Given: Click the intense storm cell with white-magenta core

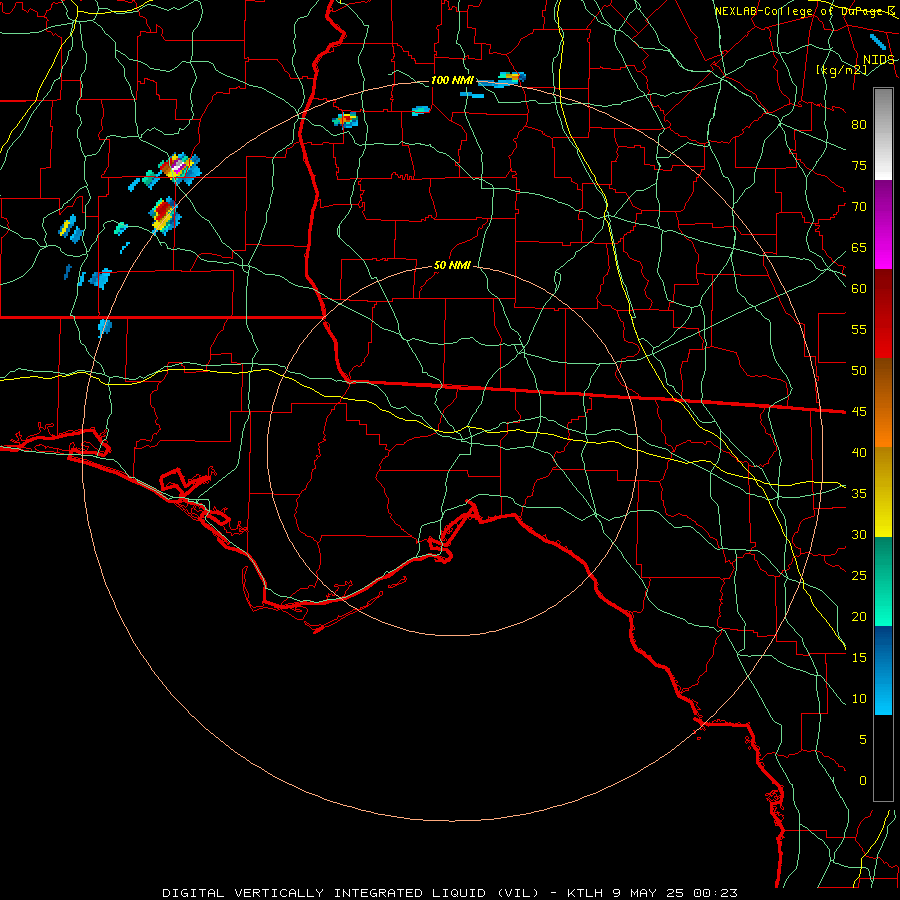Looking at the screenshot, I should pos(179,167).
